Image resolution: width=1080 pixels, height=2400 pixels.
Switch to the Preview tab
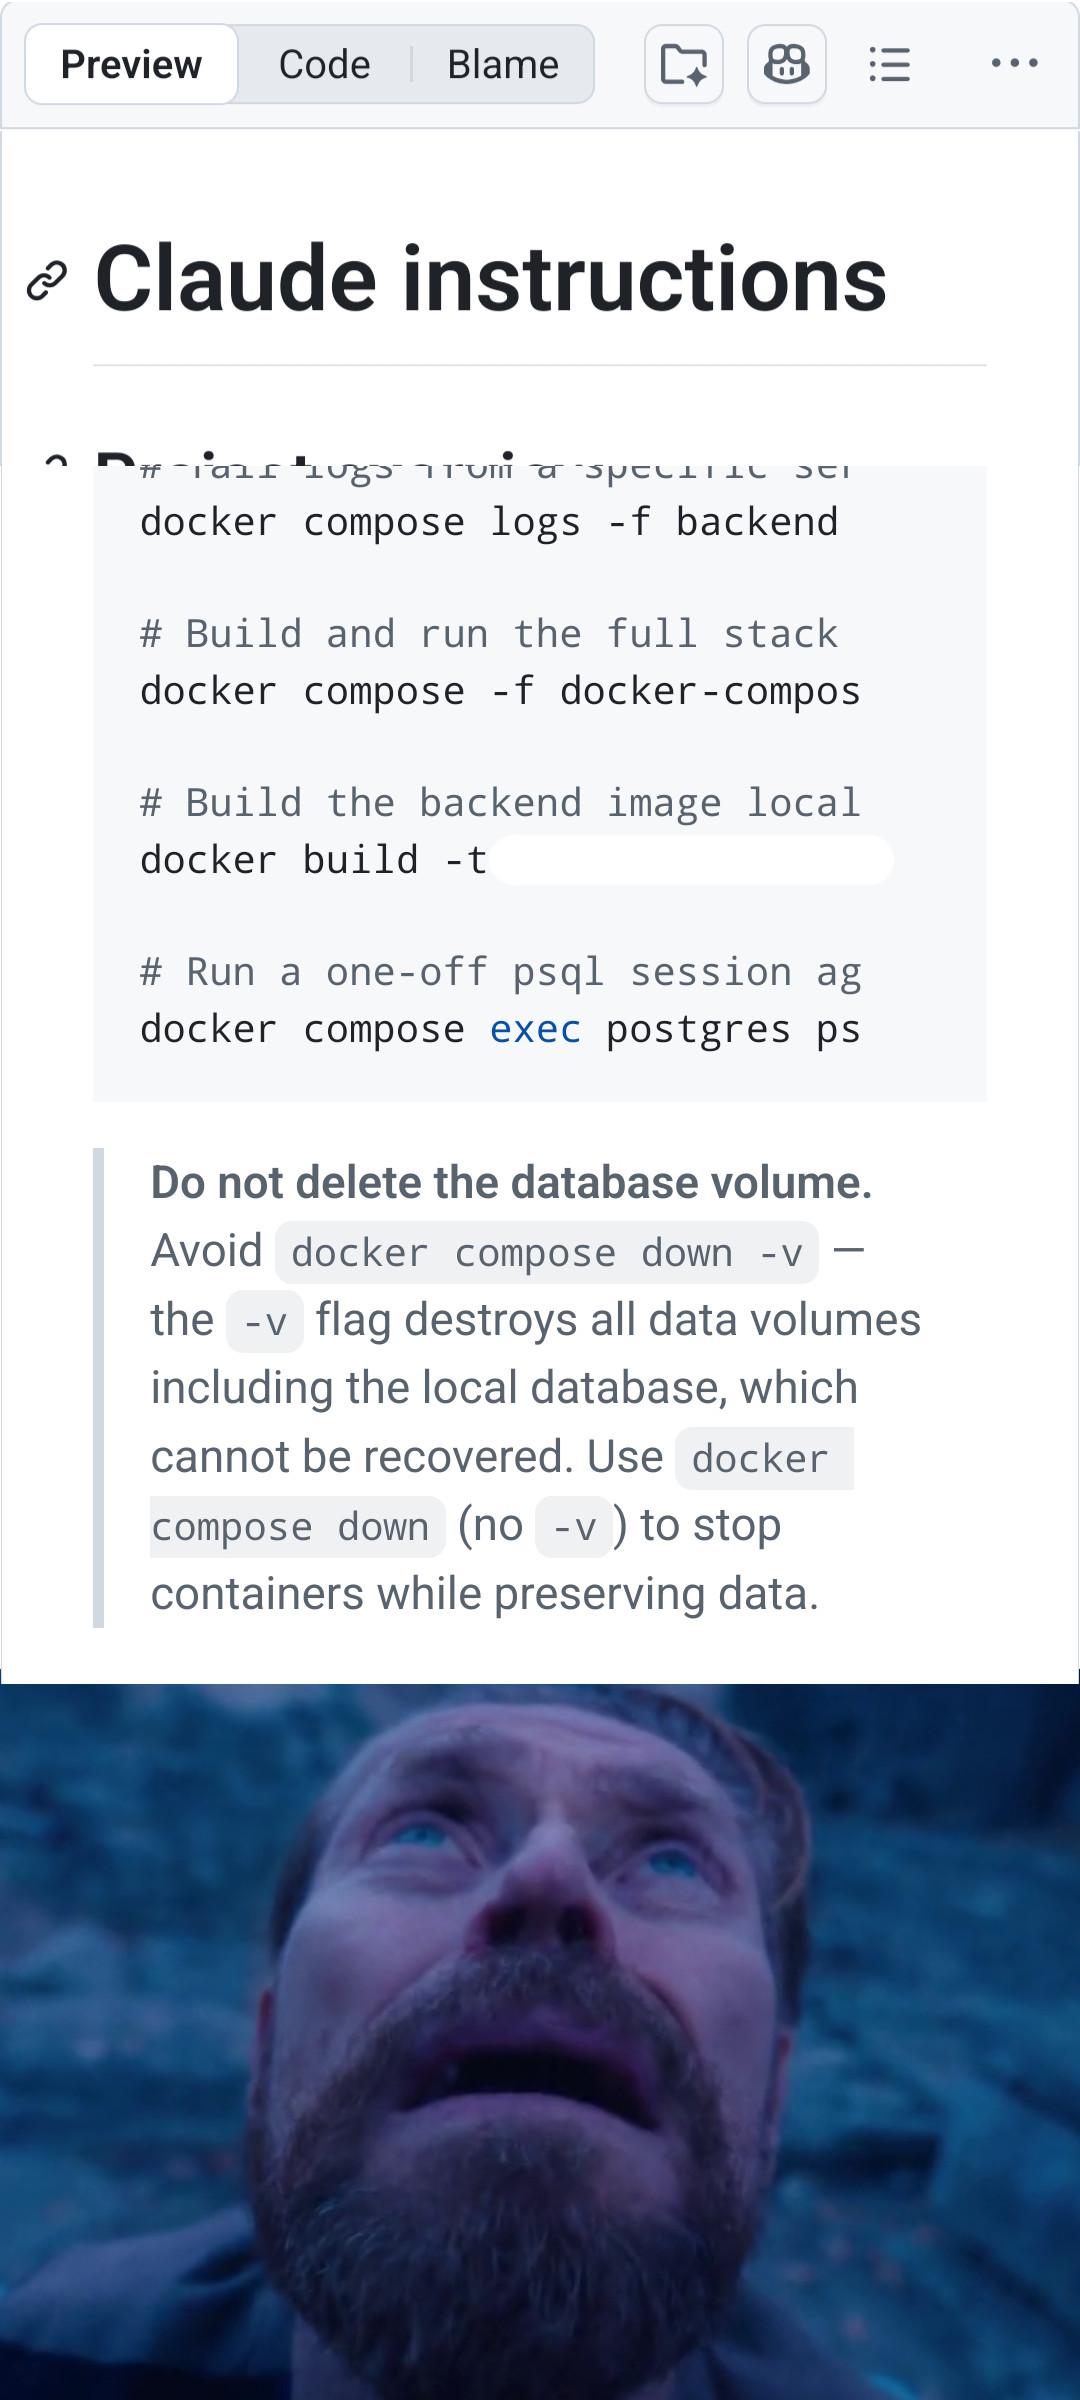131,65
